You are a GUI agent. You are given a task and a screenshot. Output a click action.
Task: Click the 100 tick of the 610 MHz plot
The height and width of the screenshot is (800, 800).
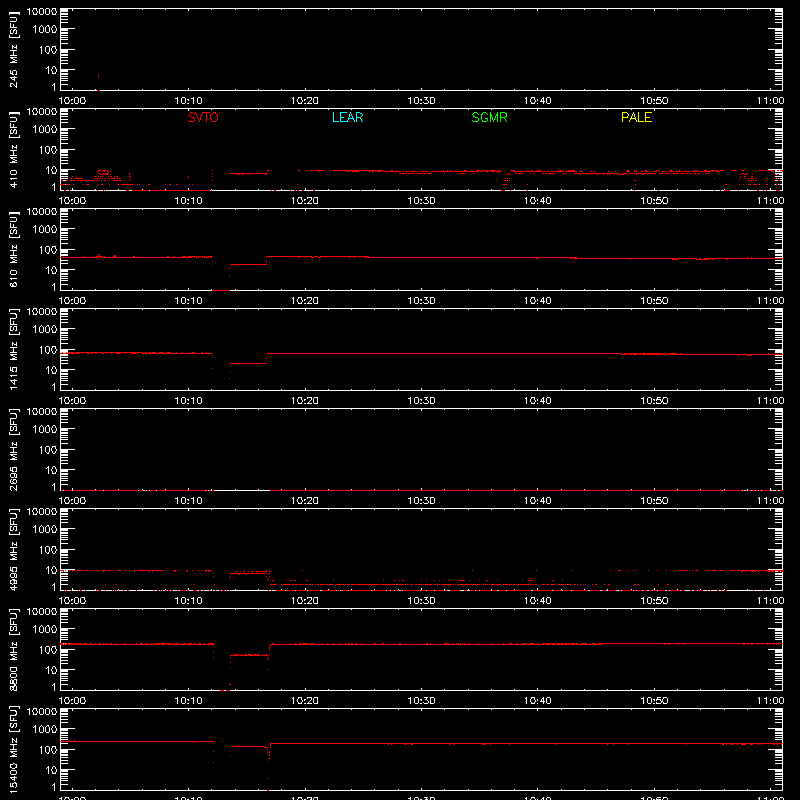48,250
